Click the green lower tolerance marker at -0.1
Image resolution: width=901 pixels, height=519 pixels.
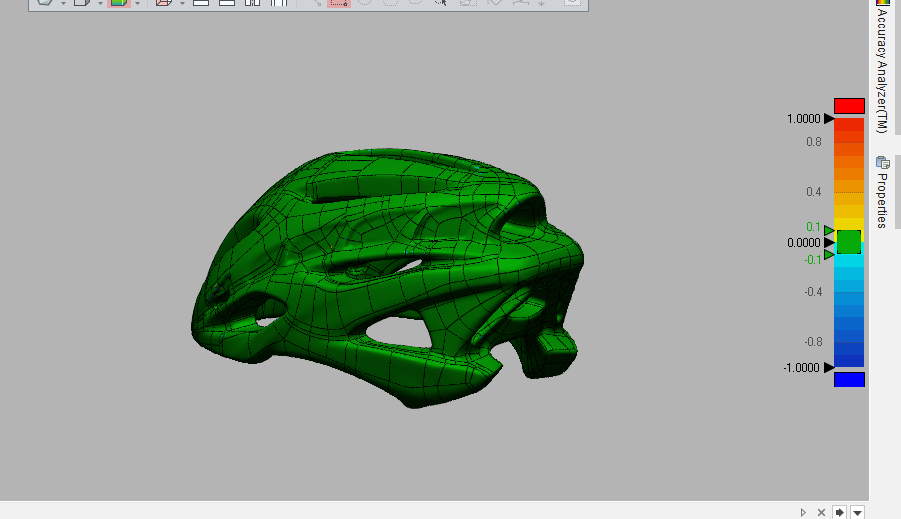(x=829, y=255)
